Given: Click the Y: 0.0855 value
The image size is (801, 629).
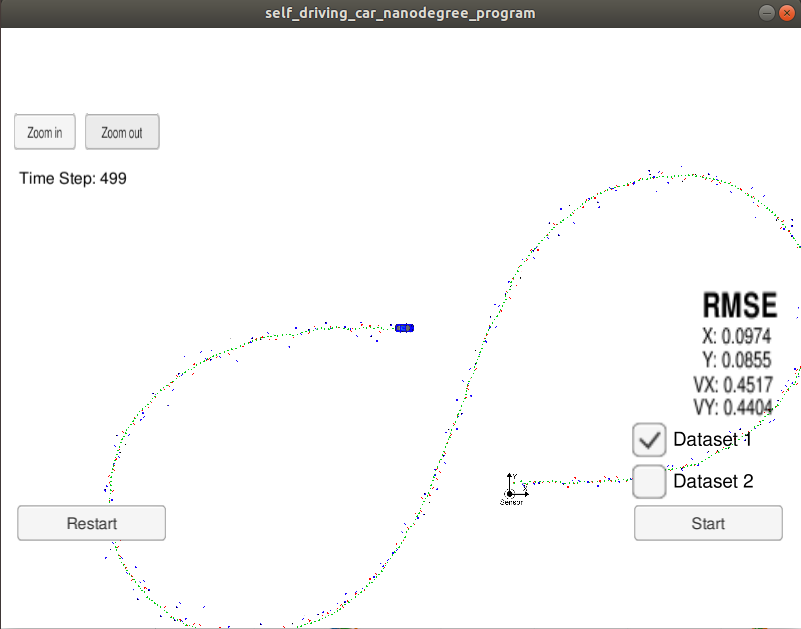Looking at the screenshot, I should click(x=737, y=360).
